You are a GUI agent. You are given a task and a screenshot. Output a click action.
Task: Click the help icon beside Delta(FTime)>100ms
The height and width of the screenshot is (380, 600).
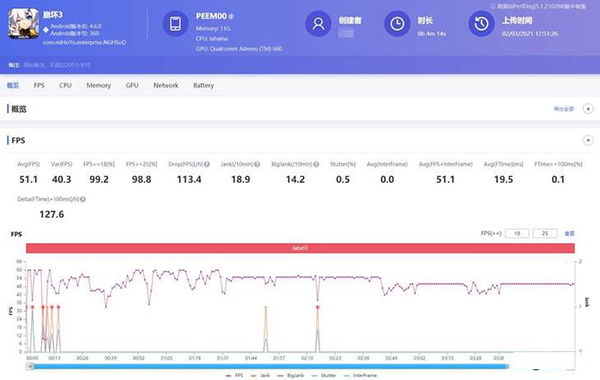point(83,199)
